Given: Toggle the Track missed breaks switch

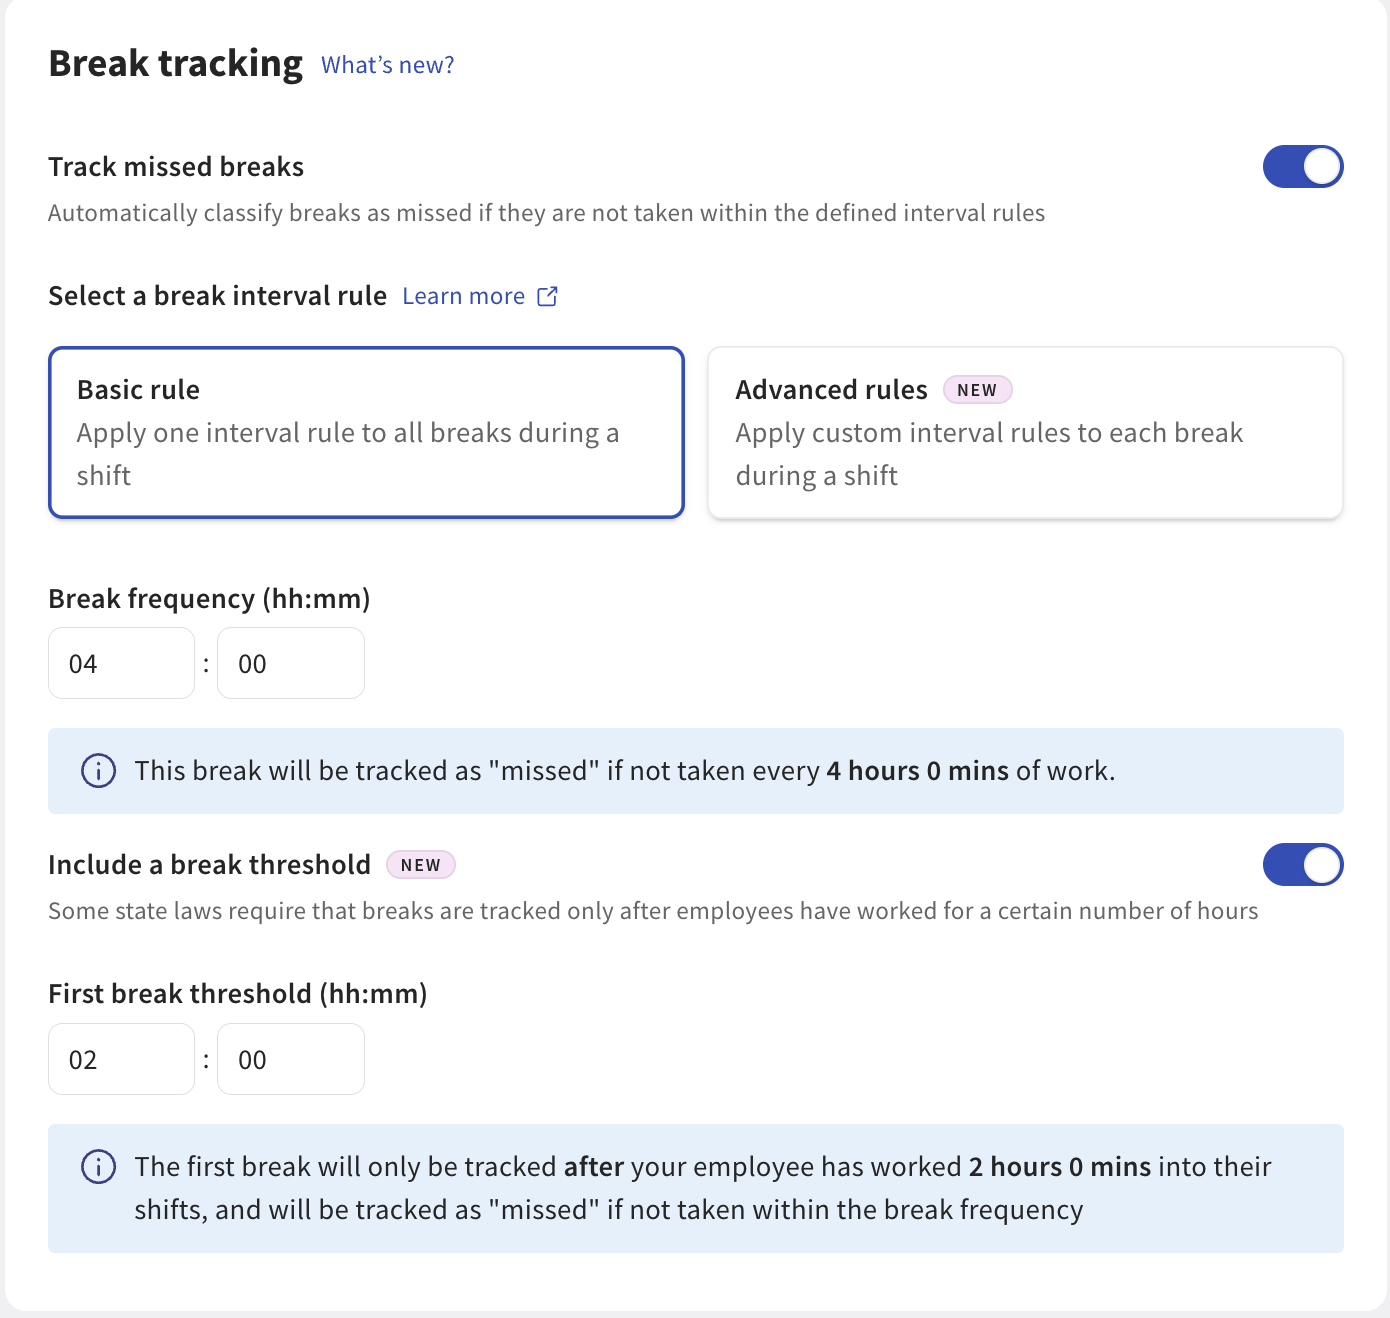Looking at the screenshot, I should tap(1302, 167).
